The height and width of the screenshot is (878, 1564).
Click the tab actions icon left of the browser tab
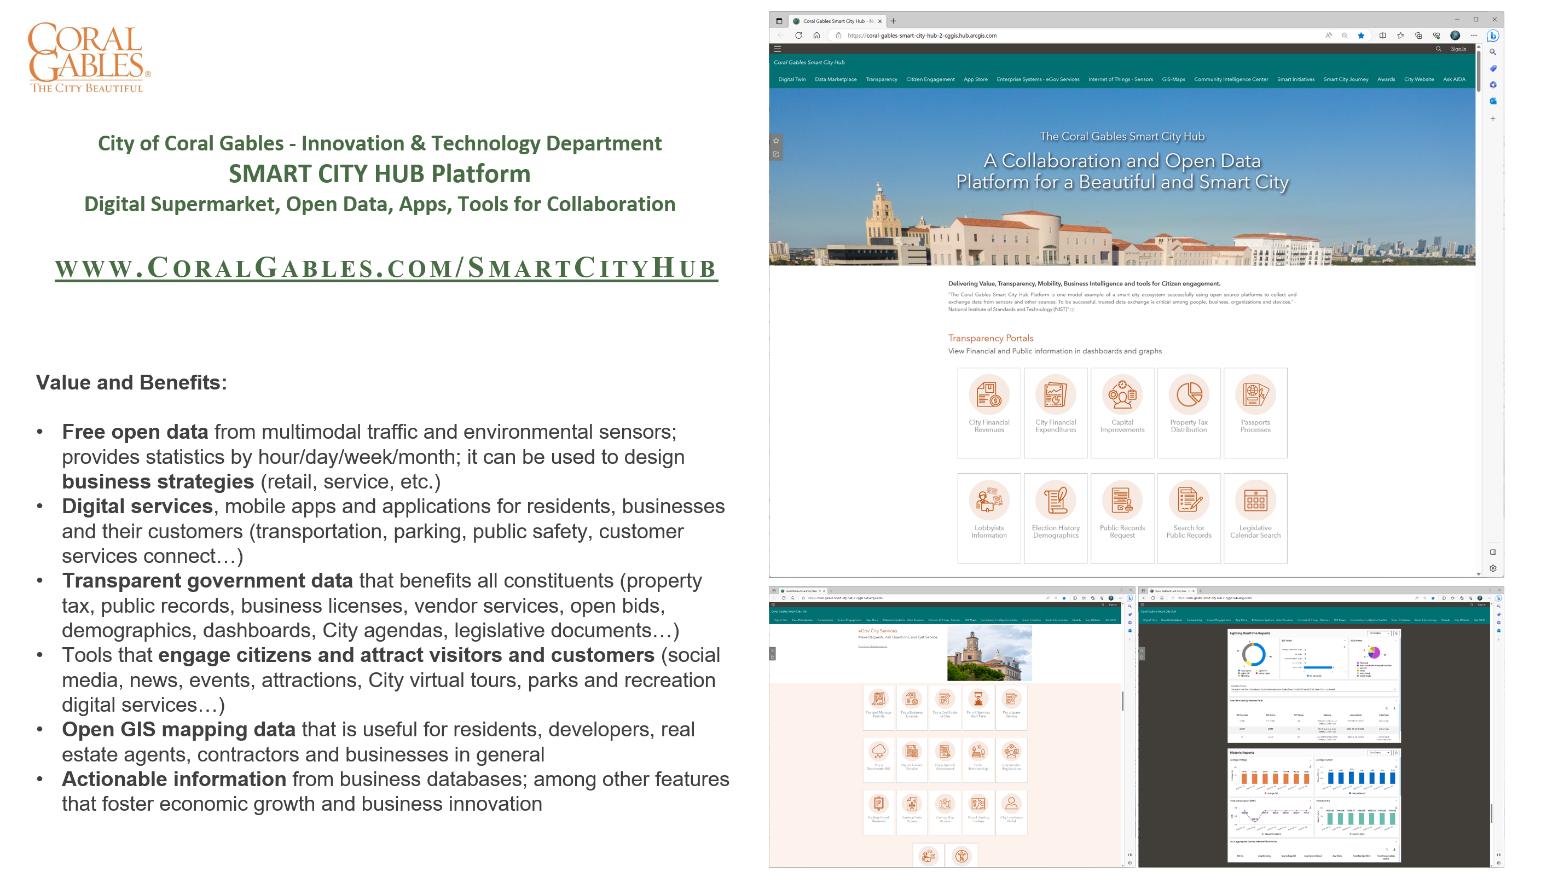(x=780, y=20)
